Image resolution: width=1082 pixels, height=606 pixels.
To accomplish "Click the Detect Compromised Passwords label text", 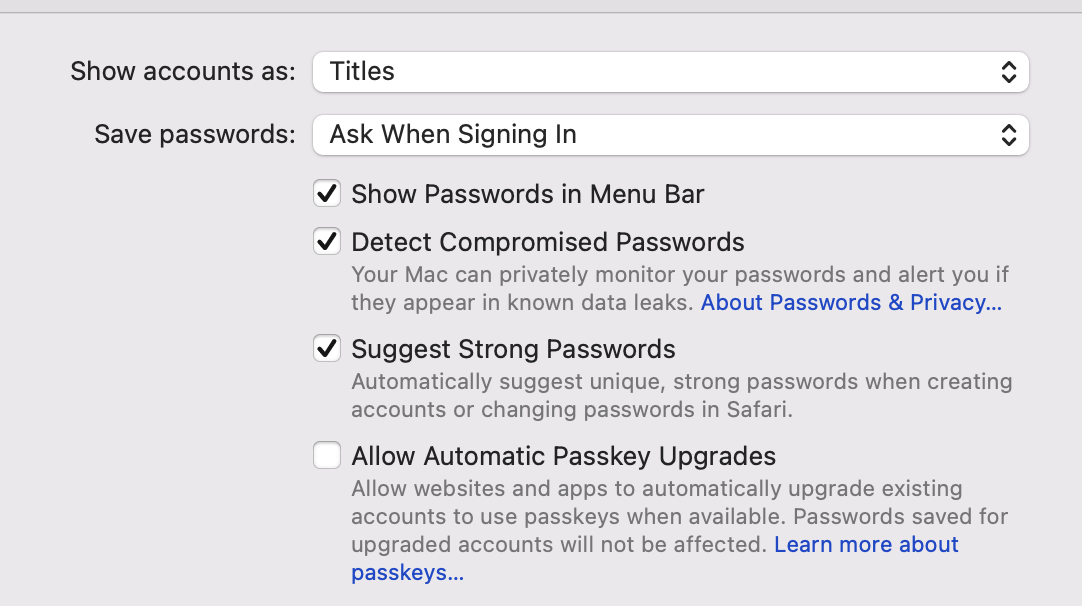I will [547, 241].
